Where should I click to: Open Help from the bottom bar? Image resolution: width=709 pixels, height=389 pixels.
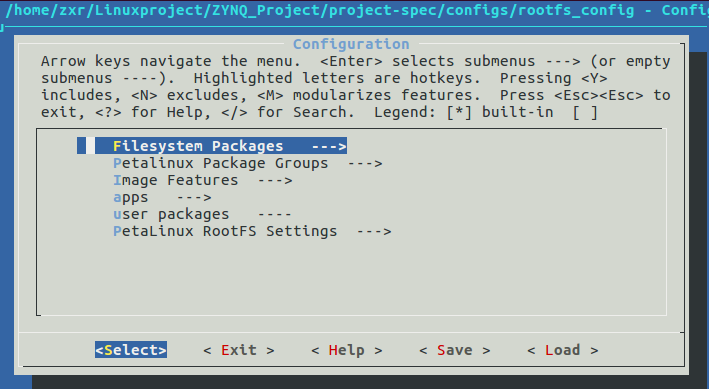[347, 350]
